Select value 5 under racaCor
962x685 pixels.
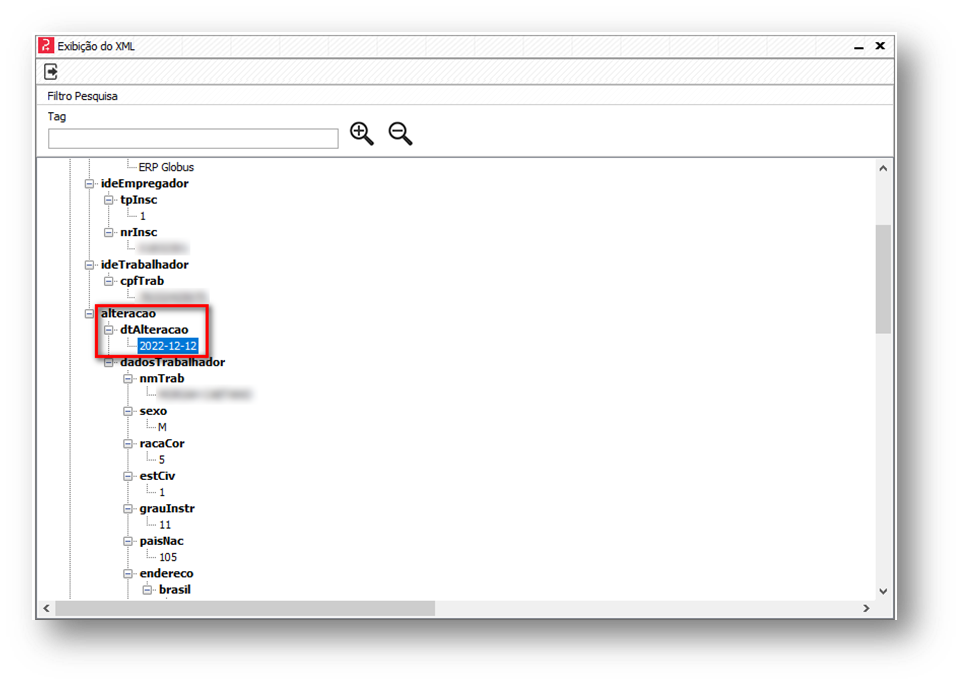[162, 460]
